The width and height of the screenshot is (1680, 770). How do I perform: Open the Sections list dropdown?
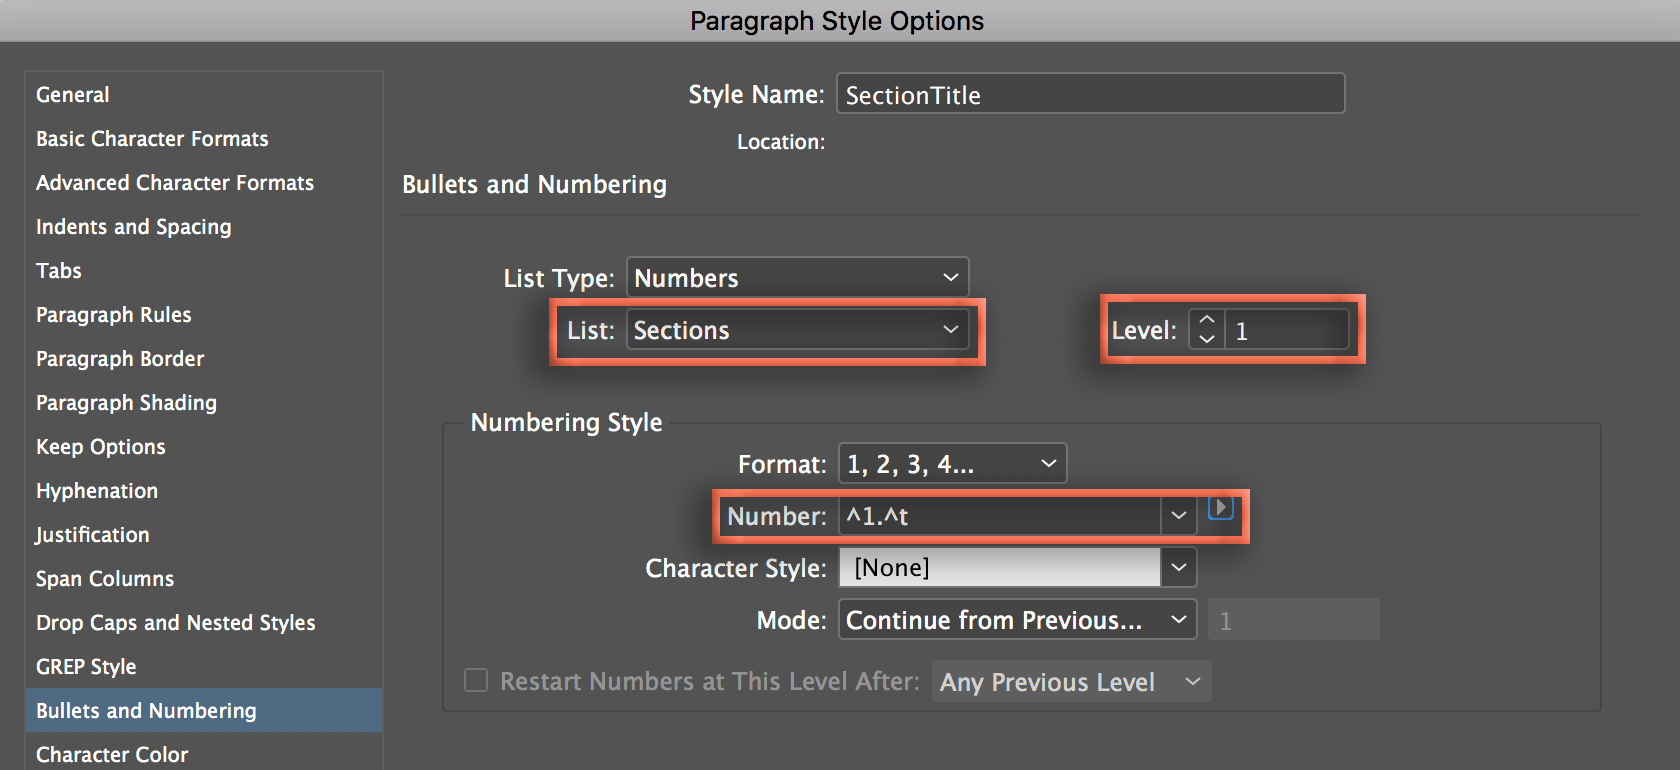pyautogui.click(x=797, y=330)
